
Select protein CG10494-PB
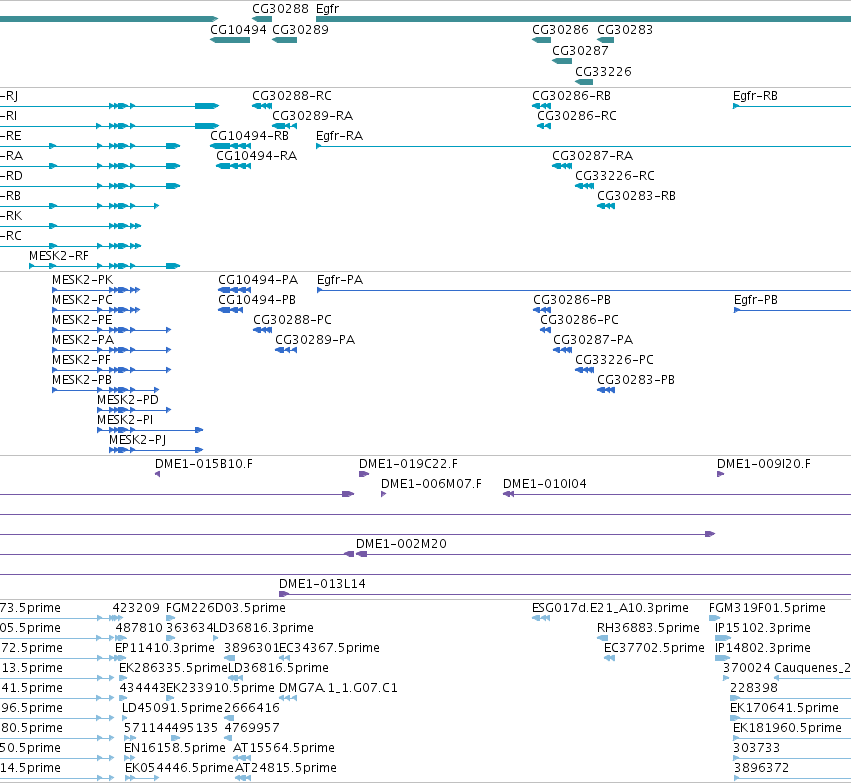[257, 300]
